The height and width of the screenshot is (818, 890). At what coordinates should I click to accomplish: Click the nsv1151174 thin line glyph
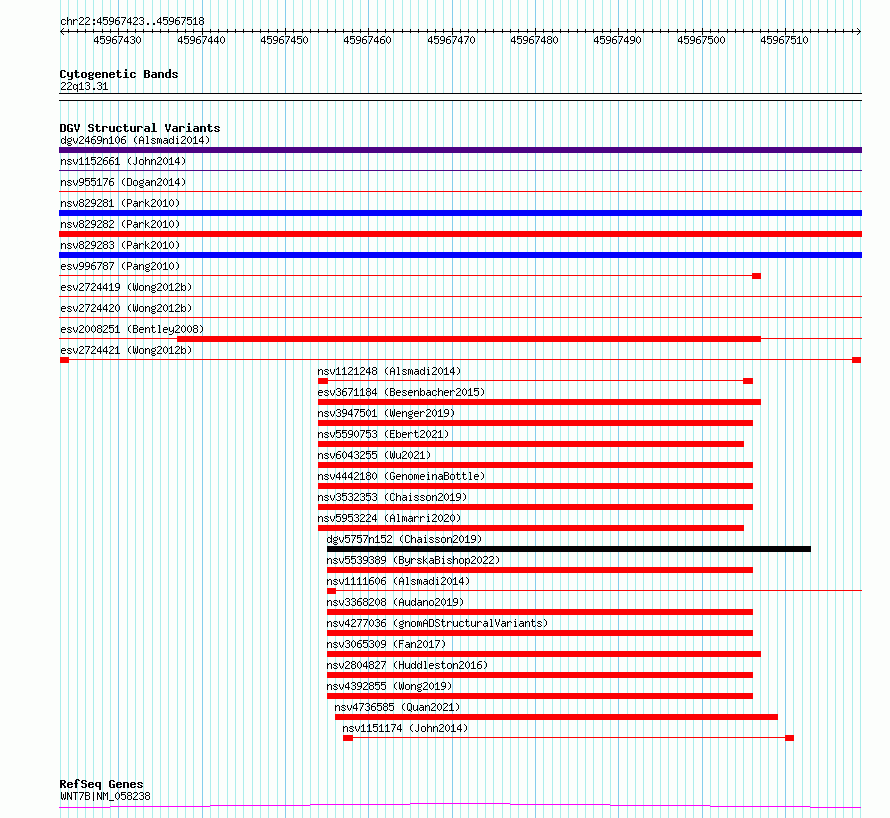(568, 738)
